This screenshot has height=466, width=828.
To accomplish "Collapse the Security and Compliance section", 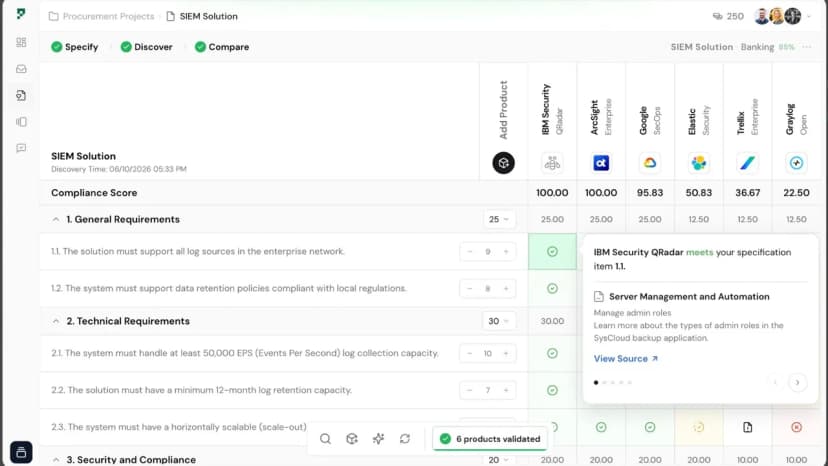I will [x=56, y=460].
